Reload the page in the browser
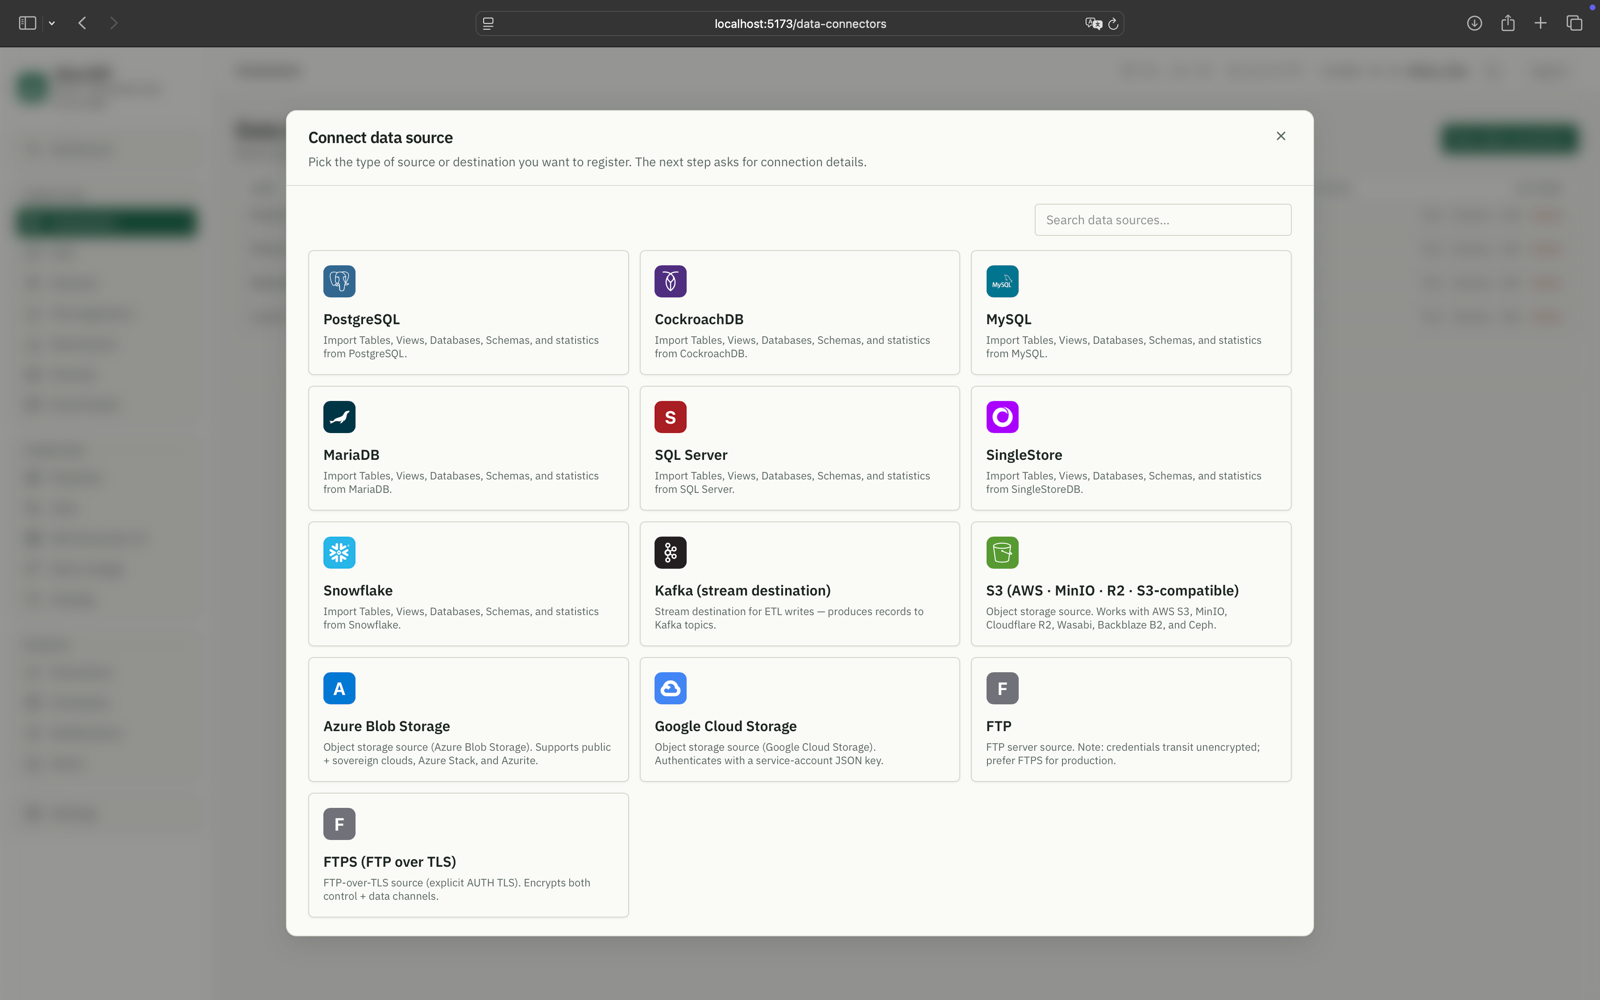The width and height of the screenshot is (1600, 1000). [x=1113, y=23]
